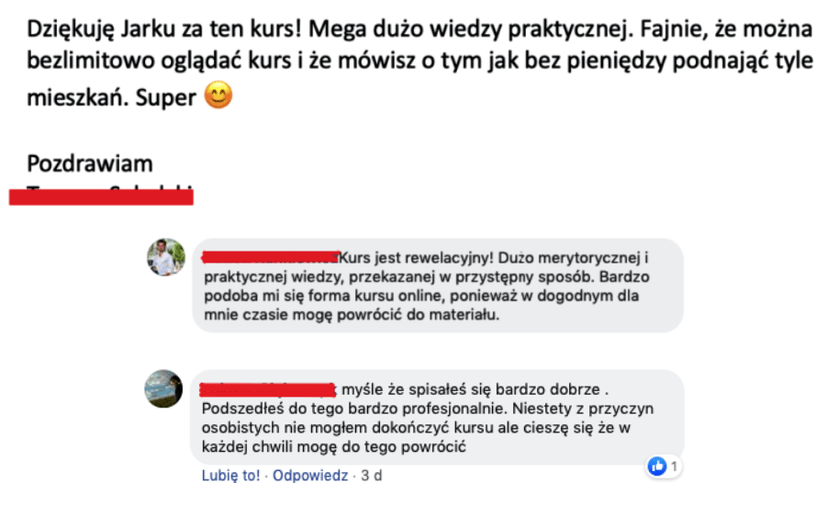The width and height of the screenshot is (827, 505).
Task: Click line praktycznej wiedzy, przekazanej w przystępny
Action: click(x=427, y=277)
